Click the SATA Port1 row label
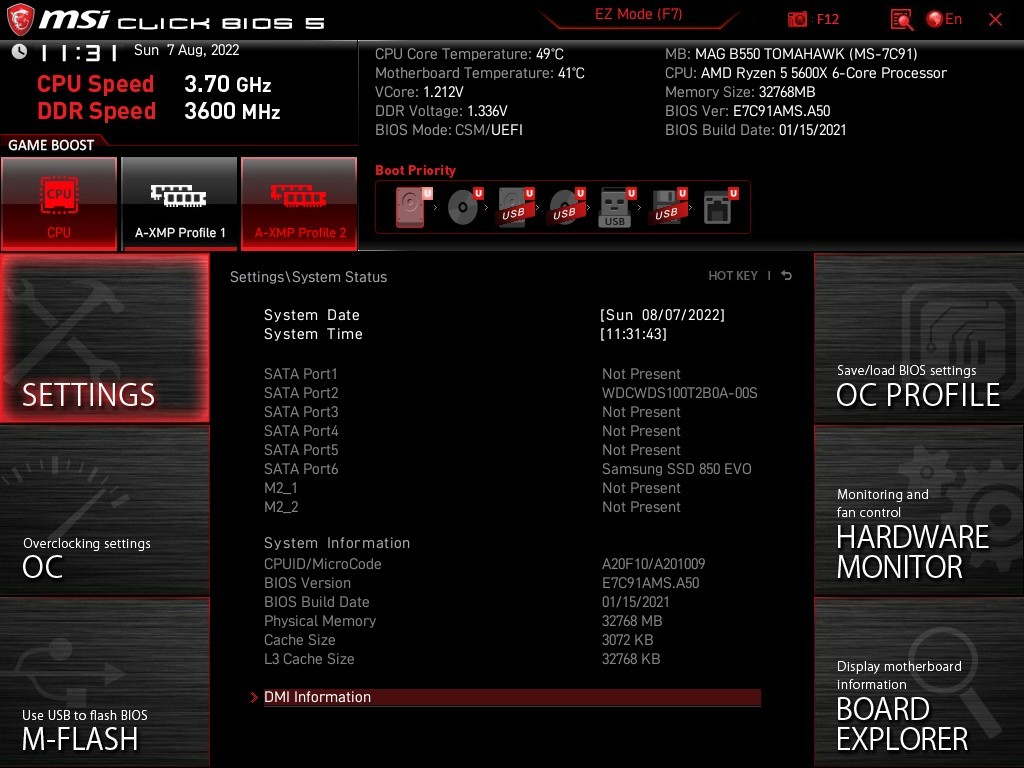 click(x=300, y=374)
